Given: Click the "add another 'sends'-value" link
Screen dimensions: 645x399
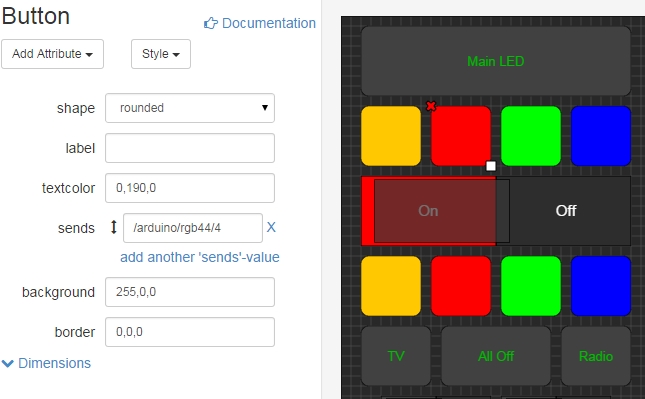Looking at the screenshot, I should tap(200, 257).
